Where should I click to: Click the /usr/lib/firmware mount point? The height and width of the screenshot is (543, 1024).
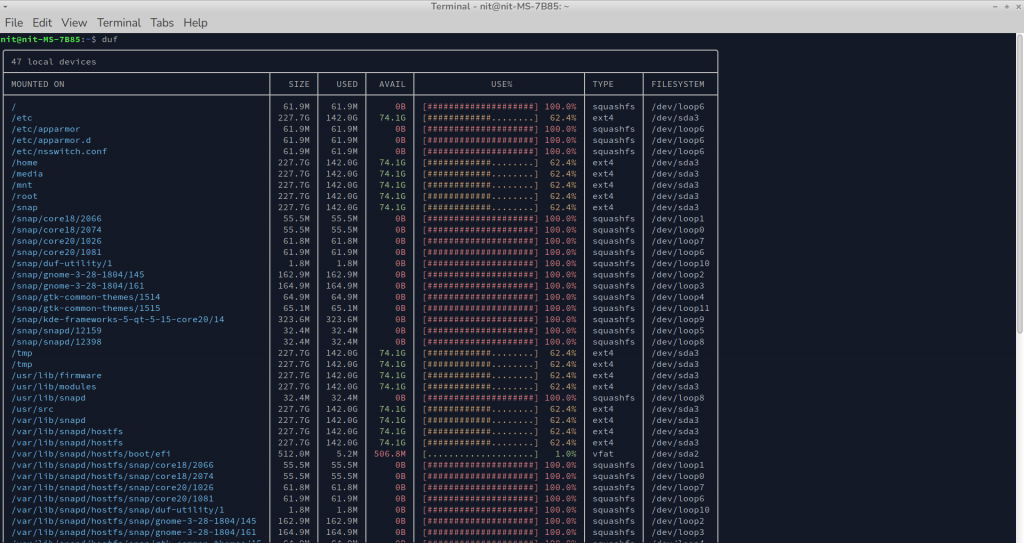(56, 375)
